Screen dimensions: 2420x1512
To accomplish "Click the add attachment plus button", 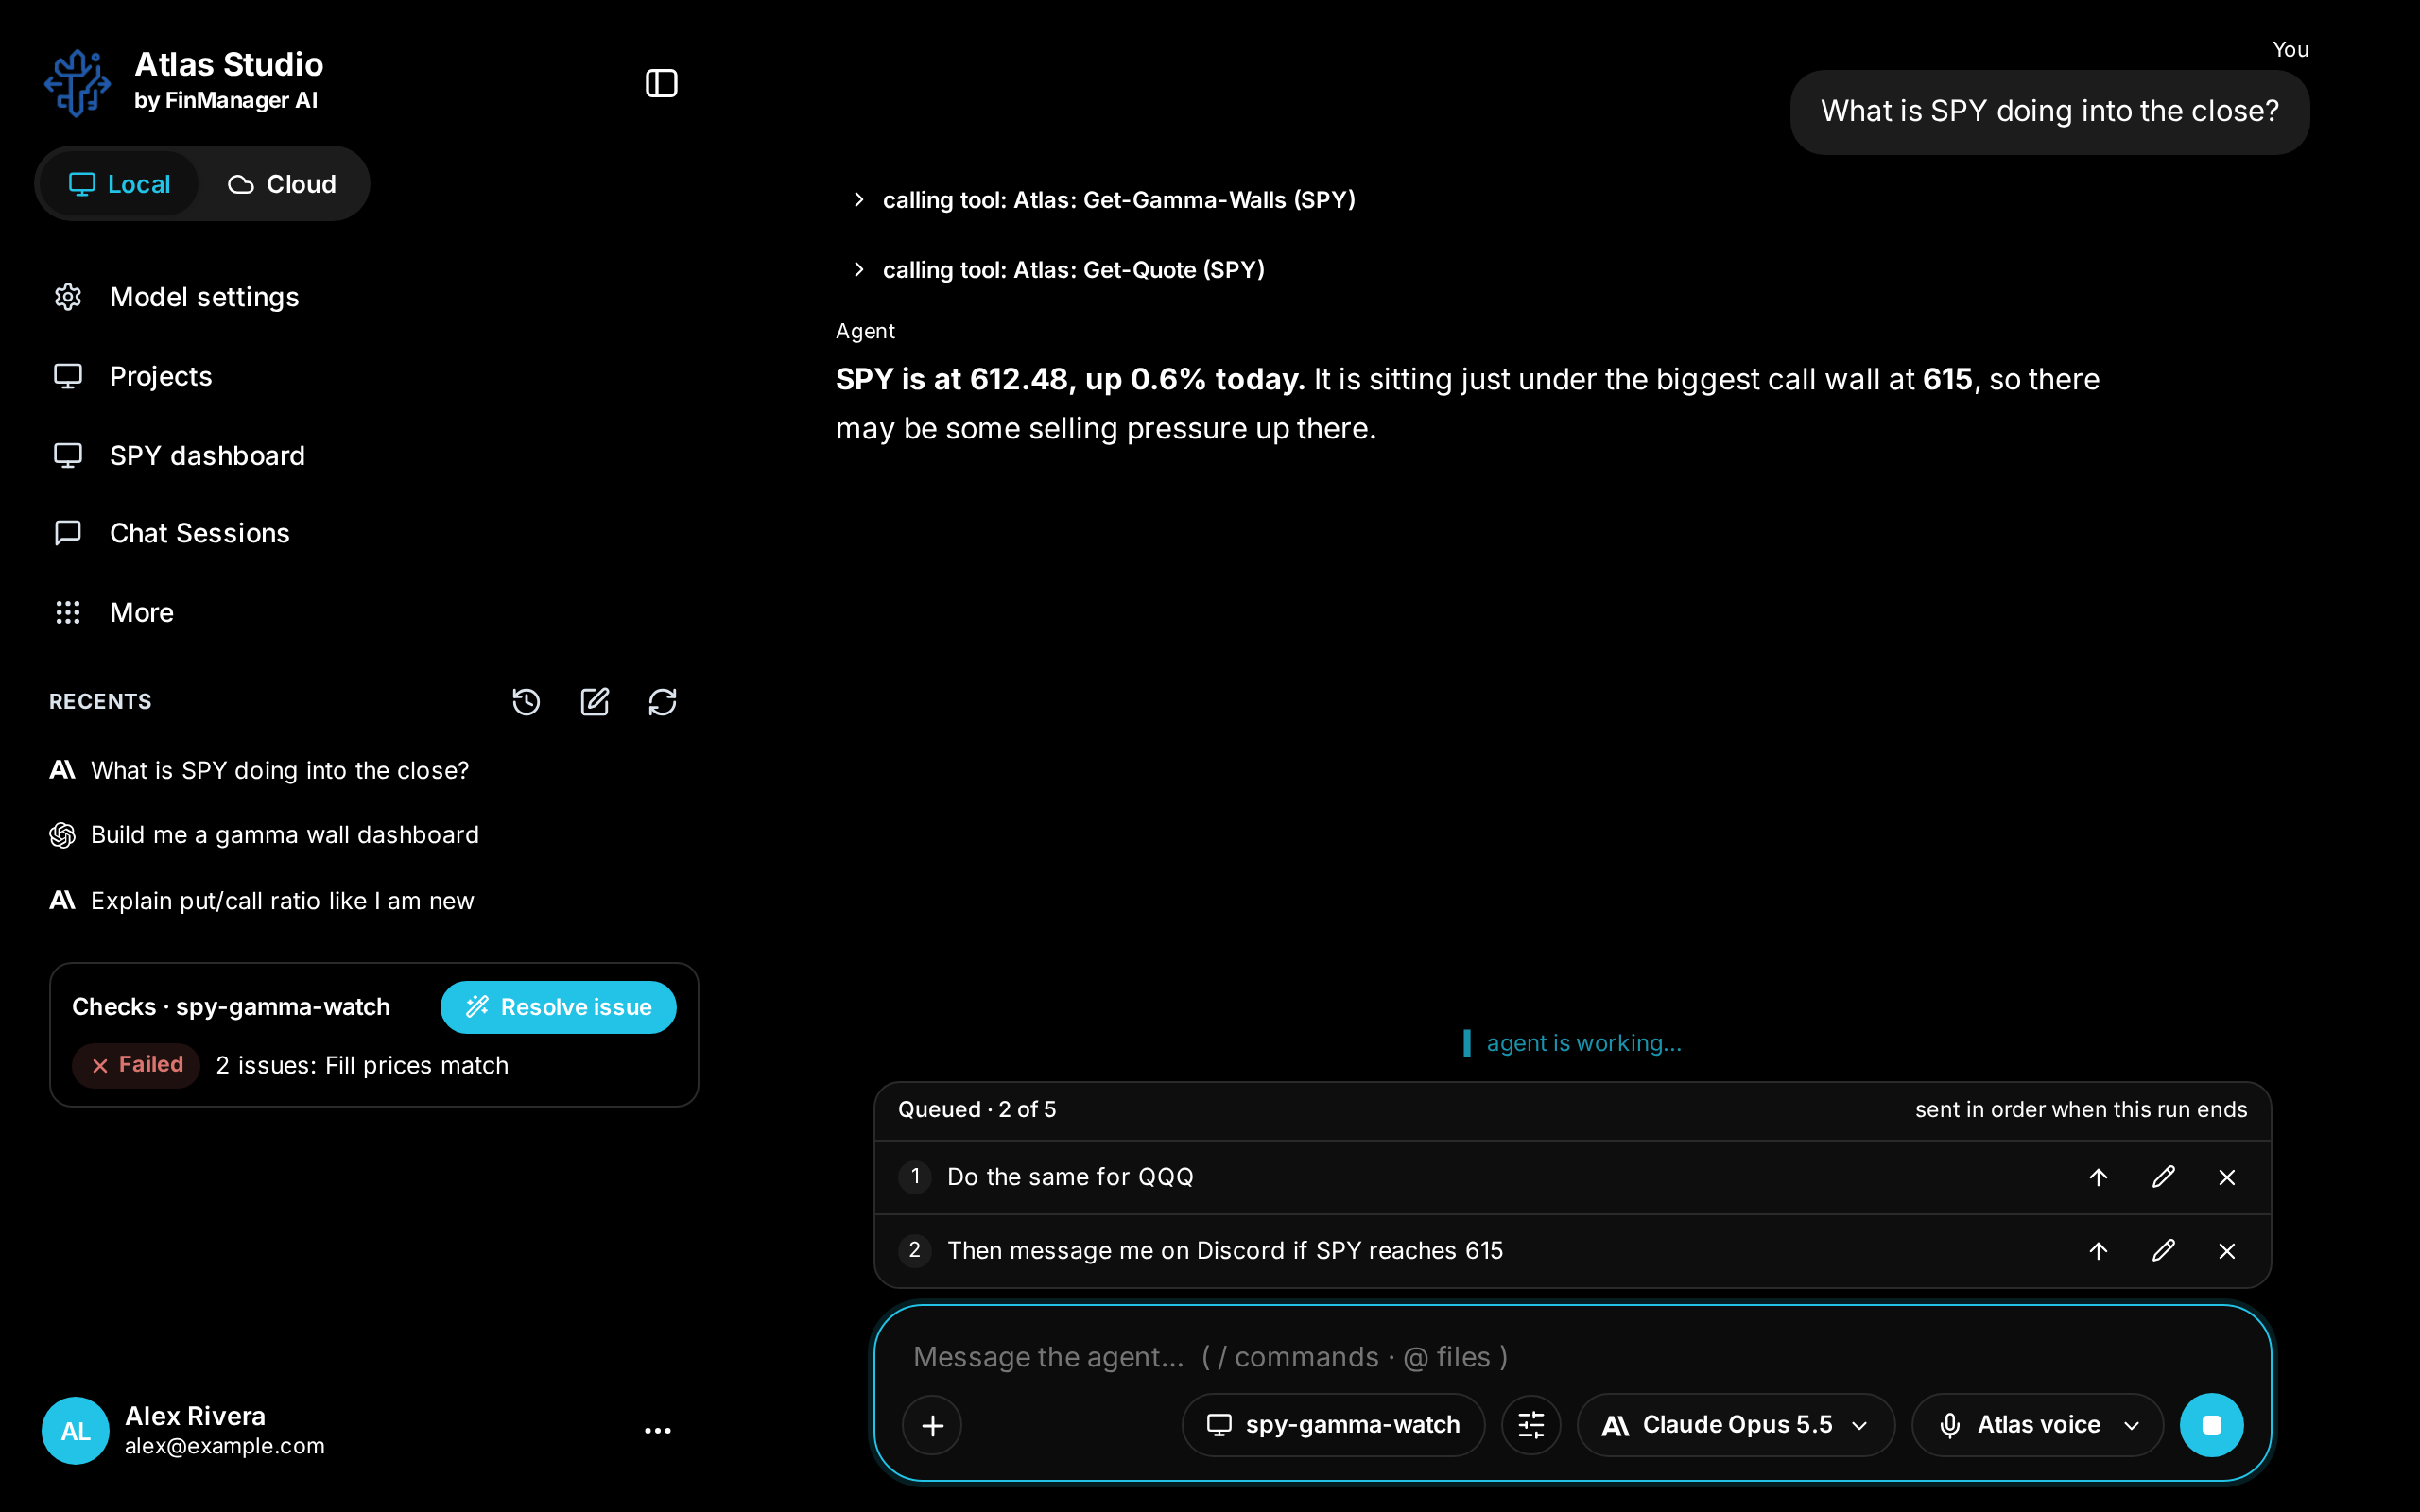I will [x=932, y=1425].
